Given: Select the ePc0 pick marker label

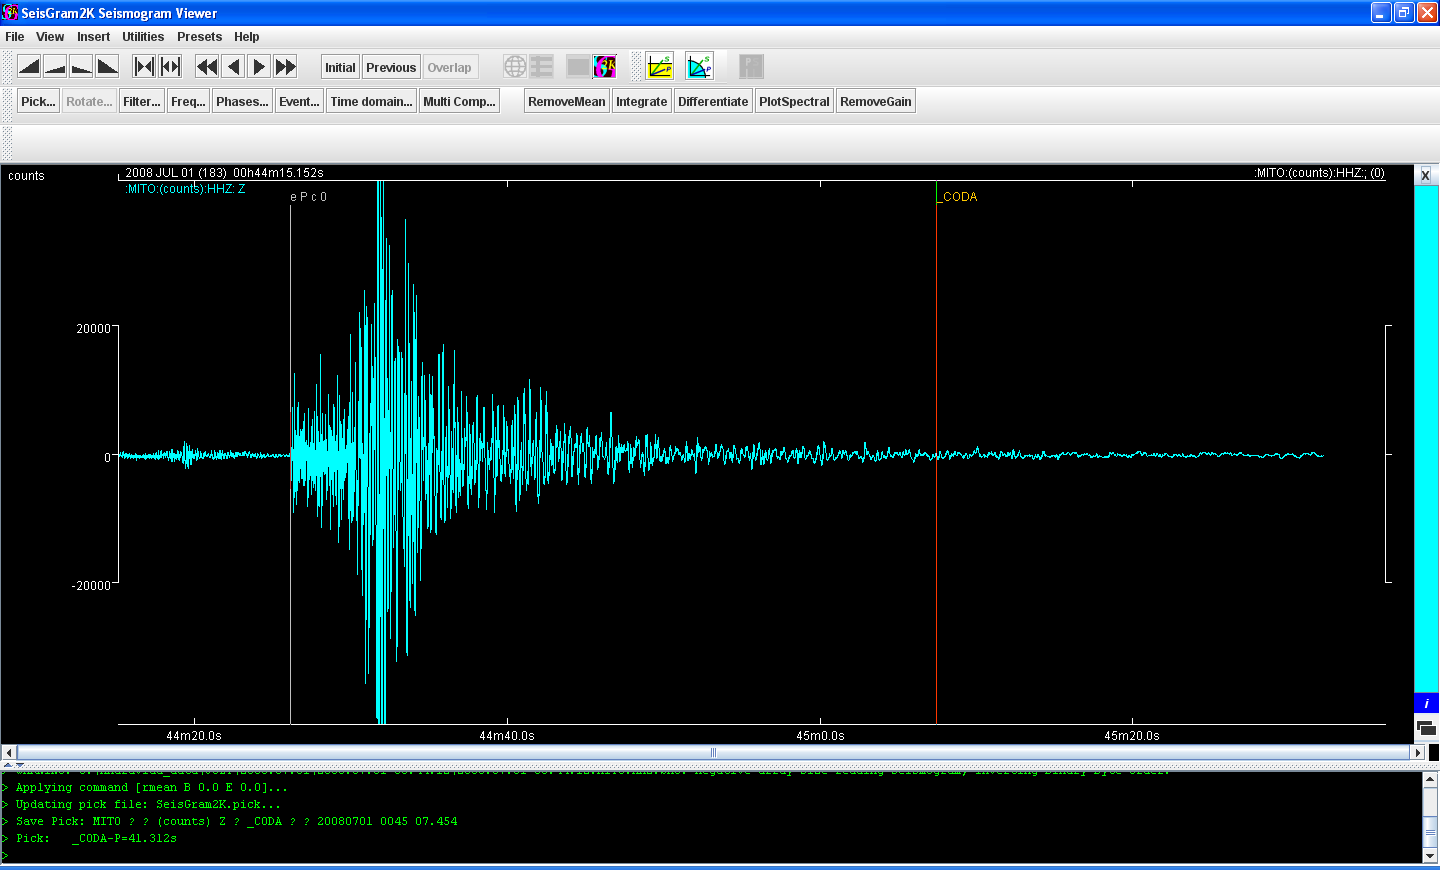Looking at the screenshot, I should click(308, 197).
